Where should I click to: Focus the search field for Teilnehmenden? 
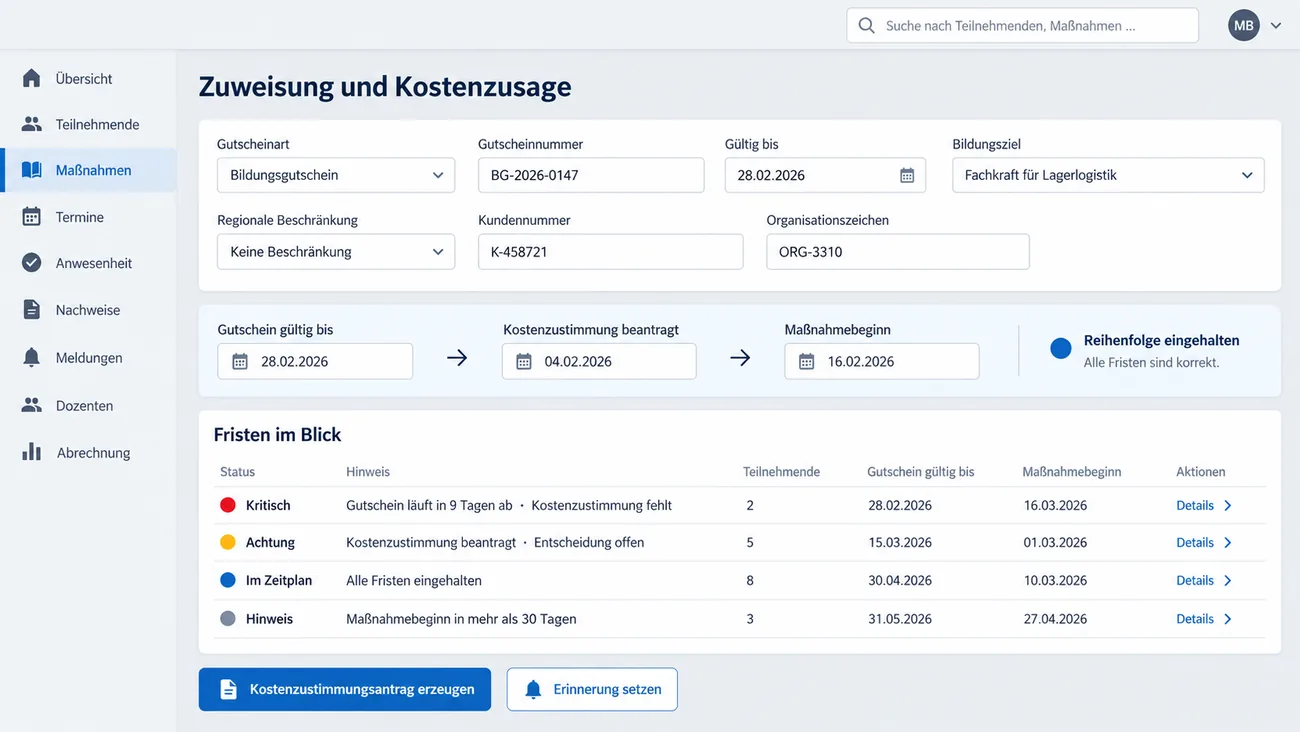[1023, 26]
